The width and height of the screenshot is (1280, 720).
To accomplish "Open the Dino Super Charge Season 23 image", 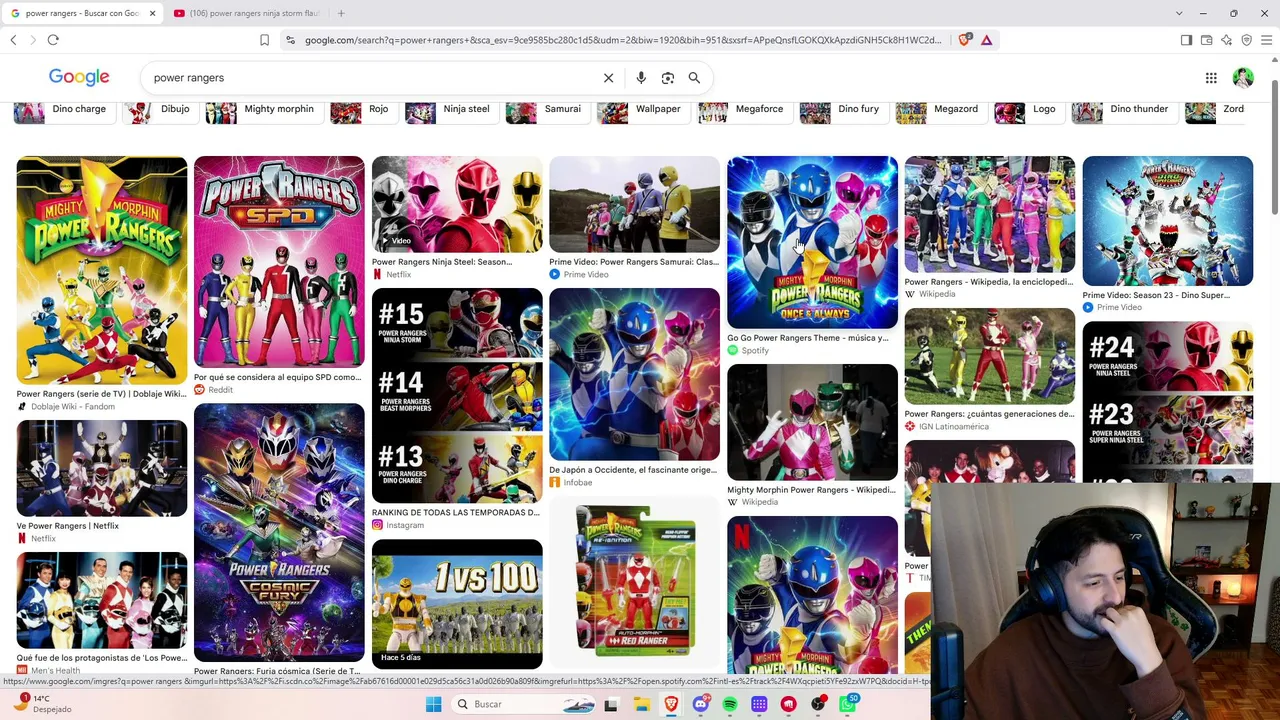I will click(x=1167, y=221).
